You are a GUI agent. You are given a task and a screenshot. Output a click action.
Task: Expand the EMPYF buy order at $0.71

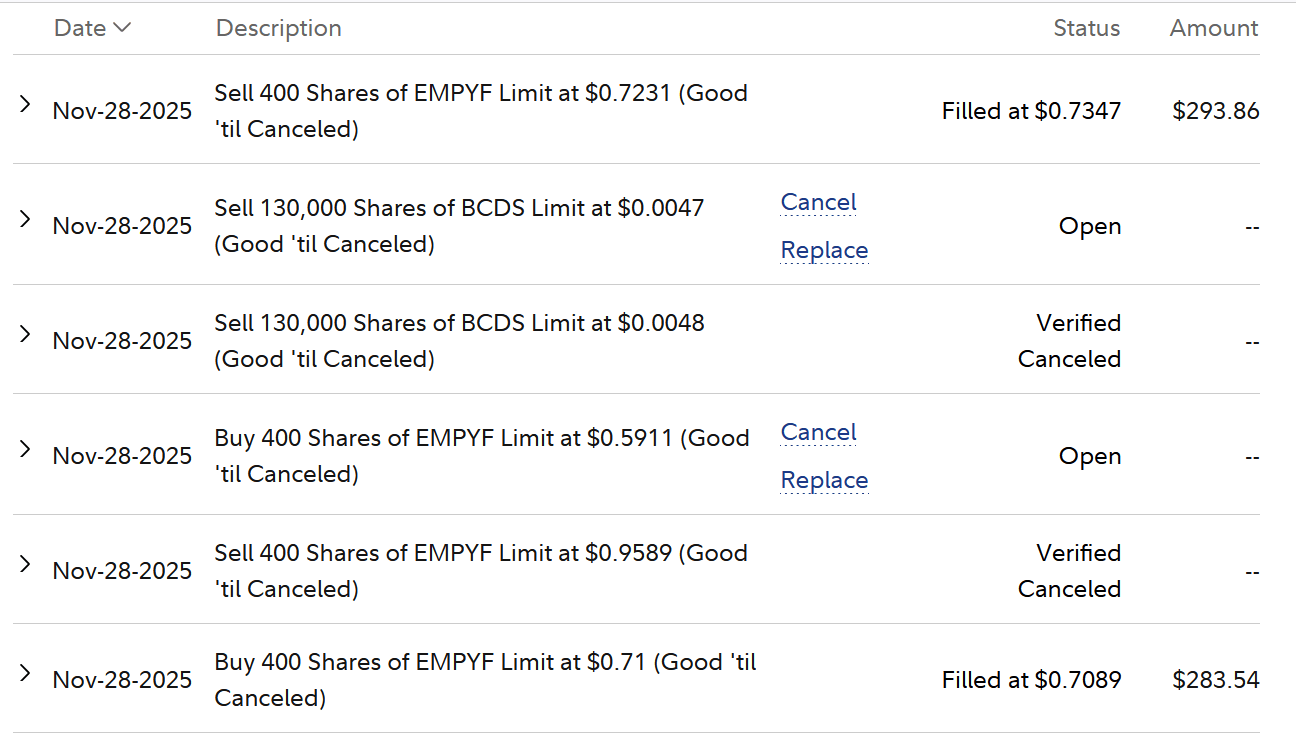coord(26,673)
